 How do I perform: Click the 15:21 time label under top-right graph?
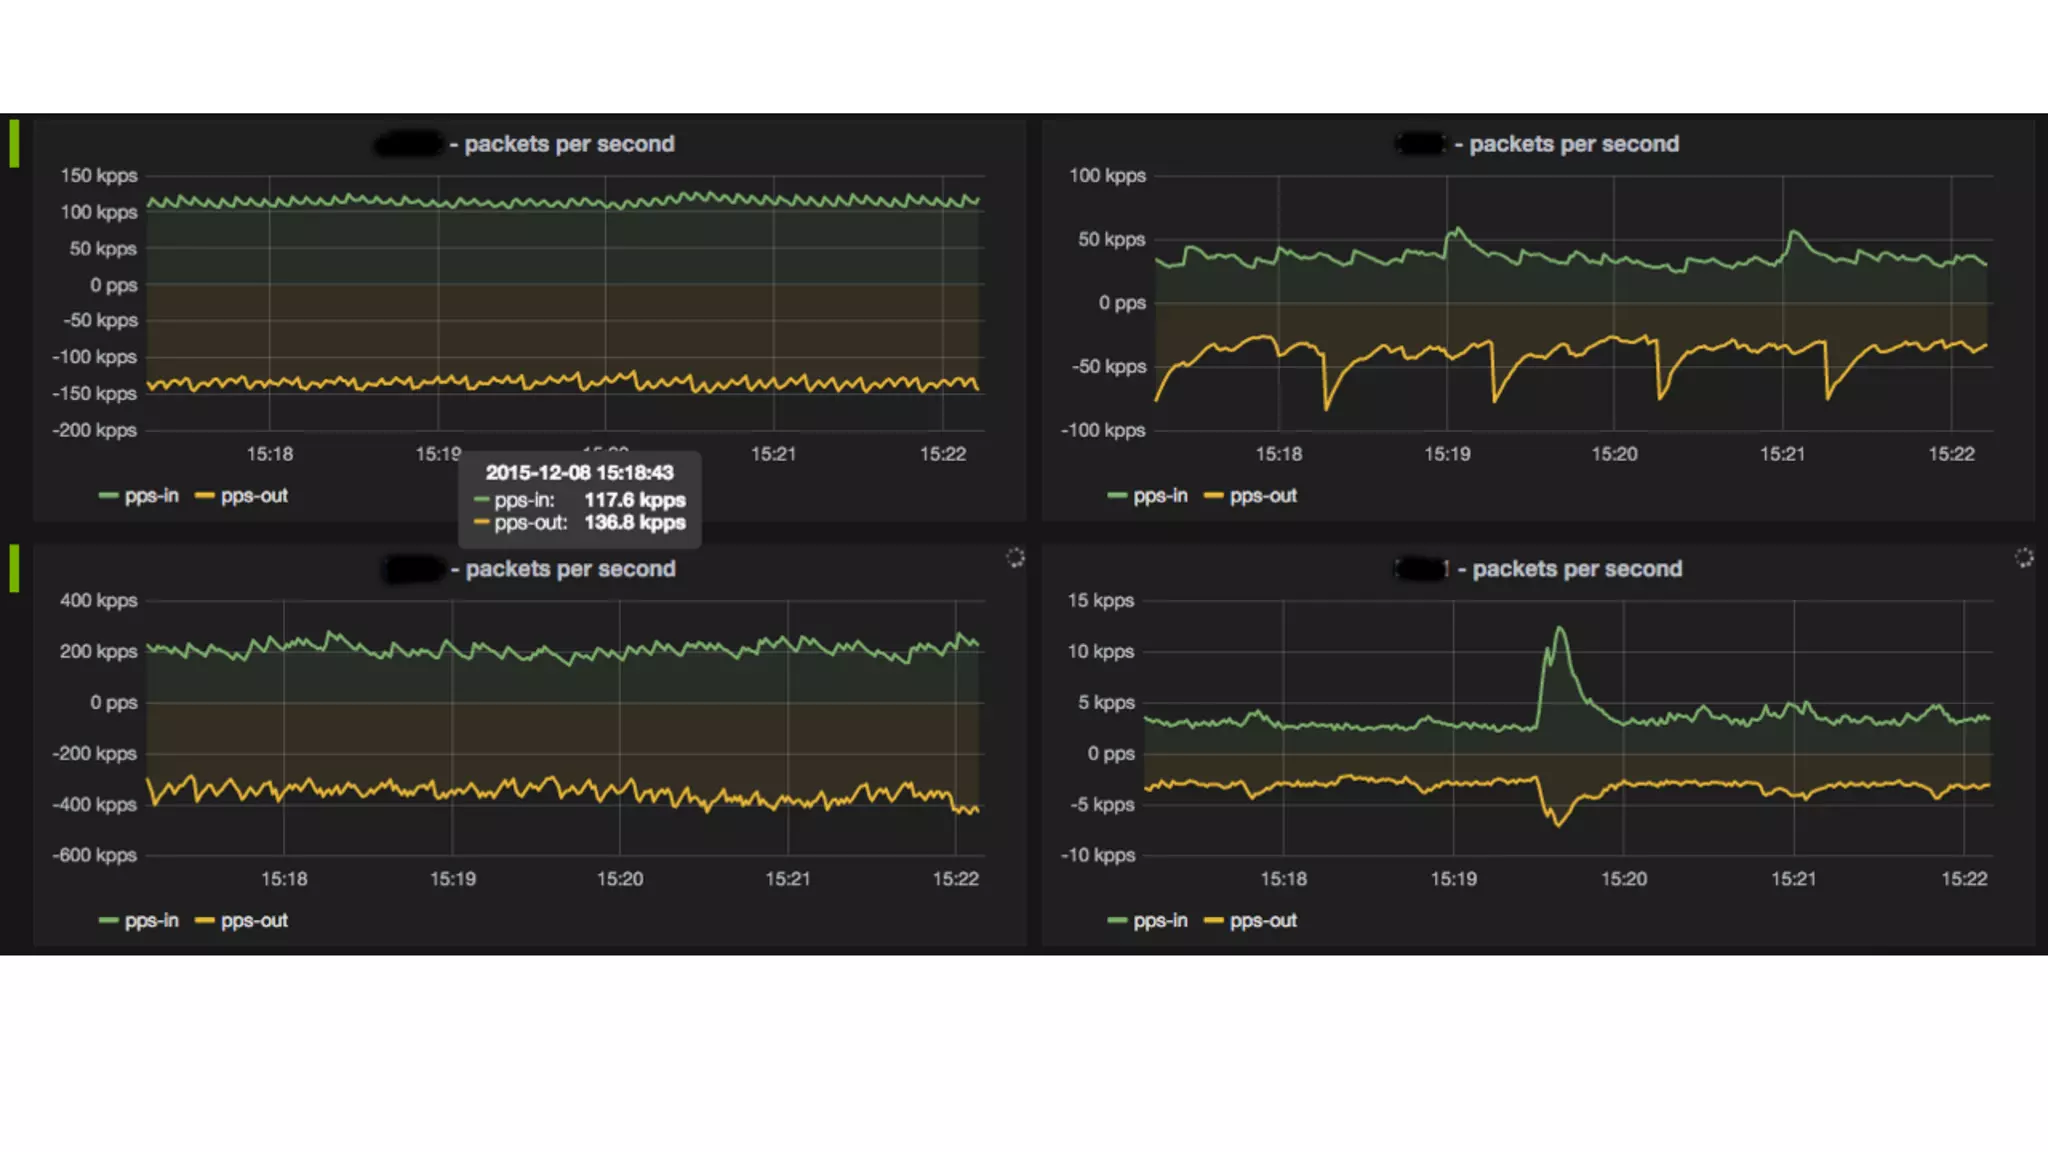tap(1782, 454)
